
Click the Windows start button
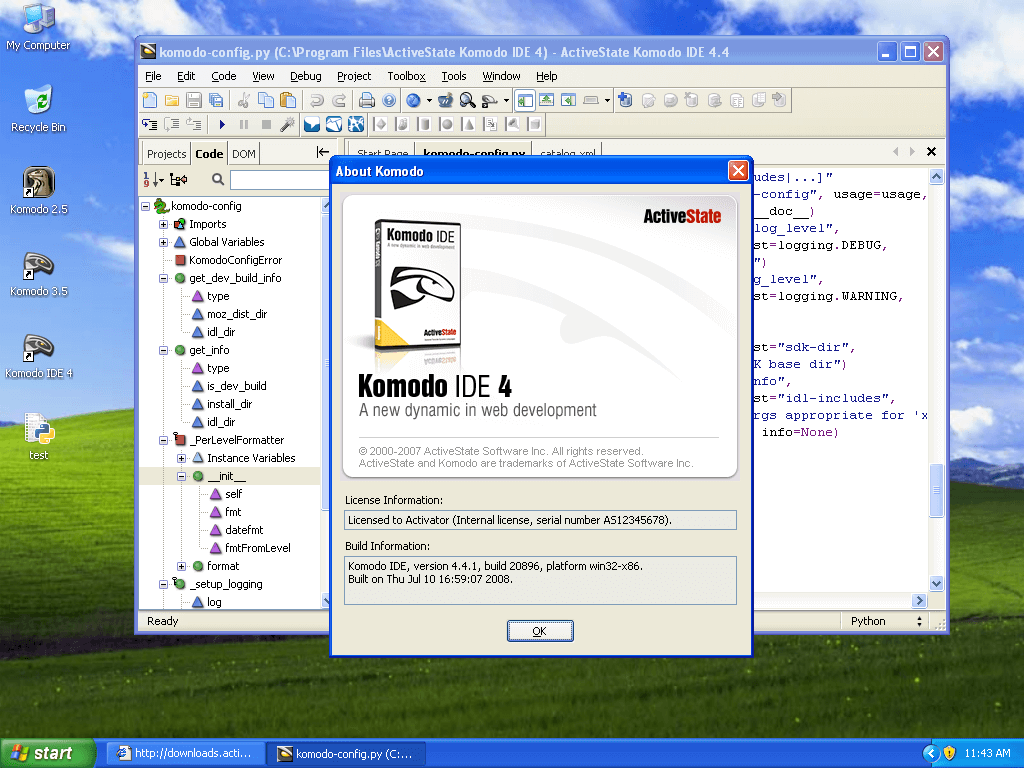pos(47,753)
